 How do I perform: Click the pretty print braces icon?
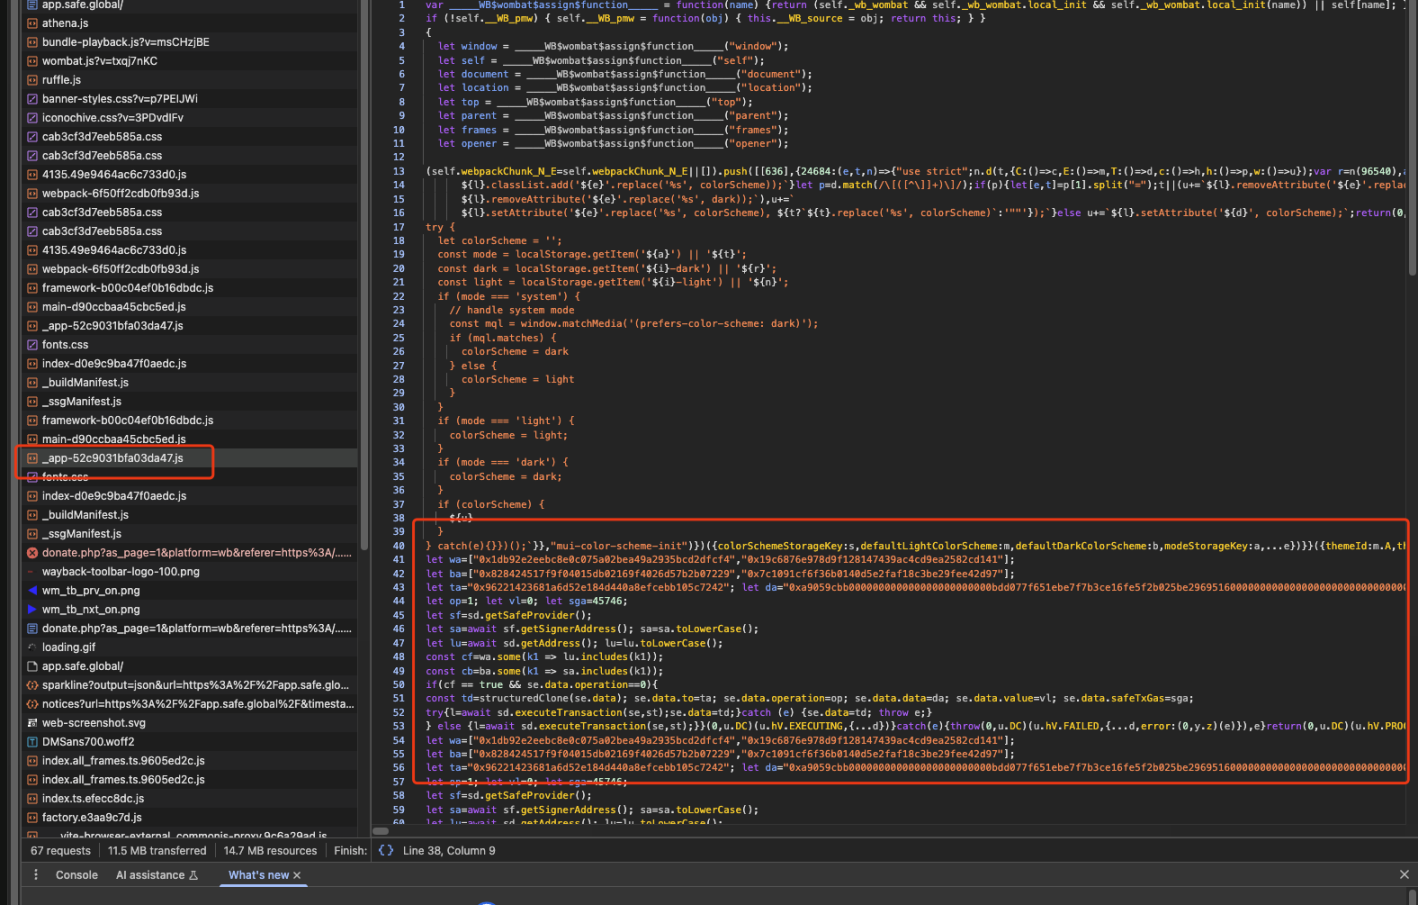pyautogui.click(x=386, y=850)
